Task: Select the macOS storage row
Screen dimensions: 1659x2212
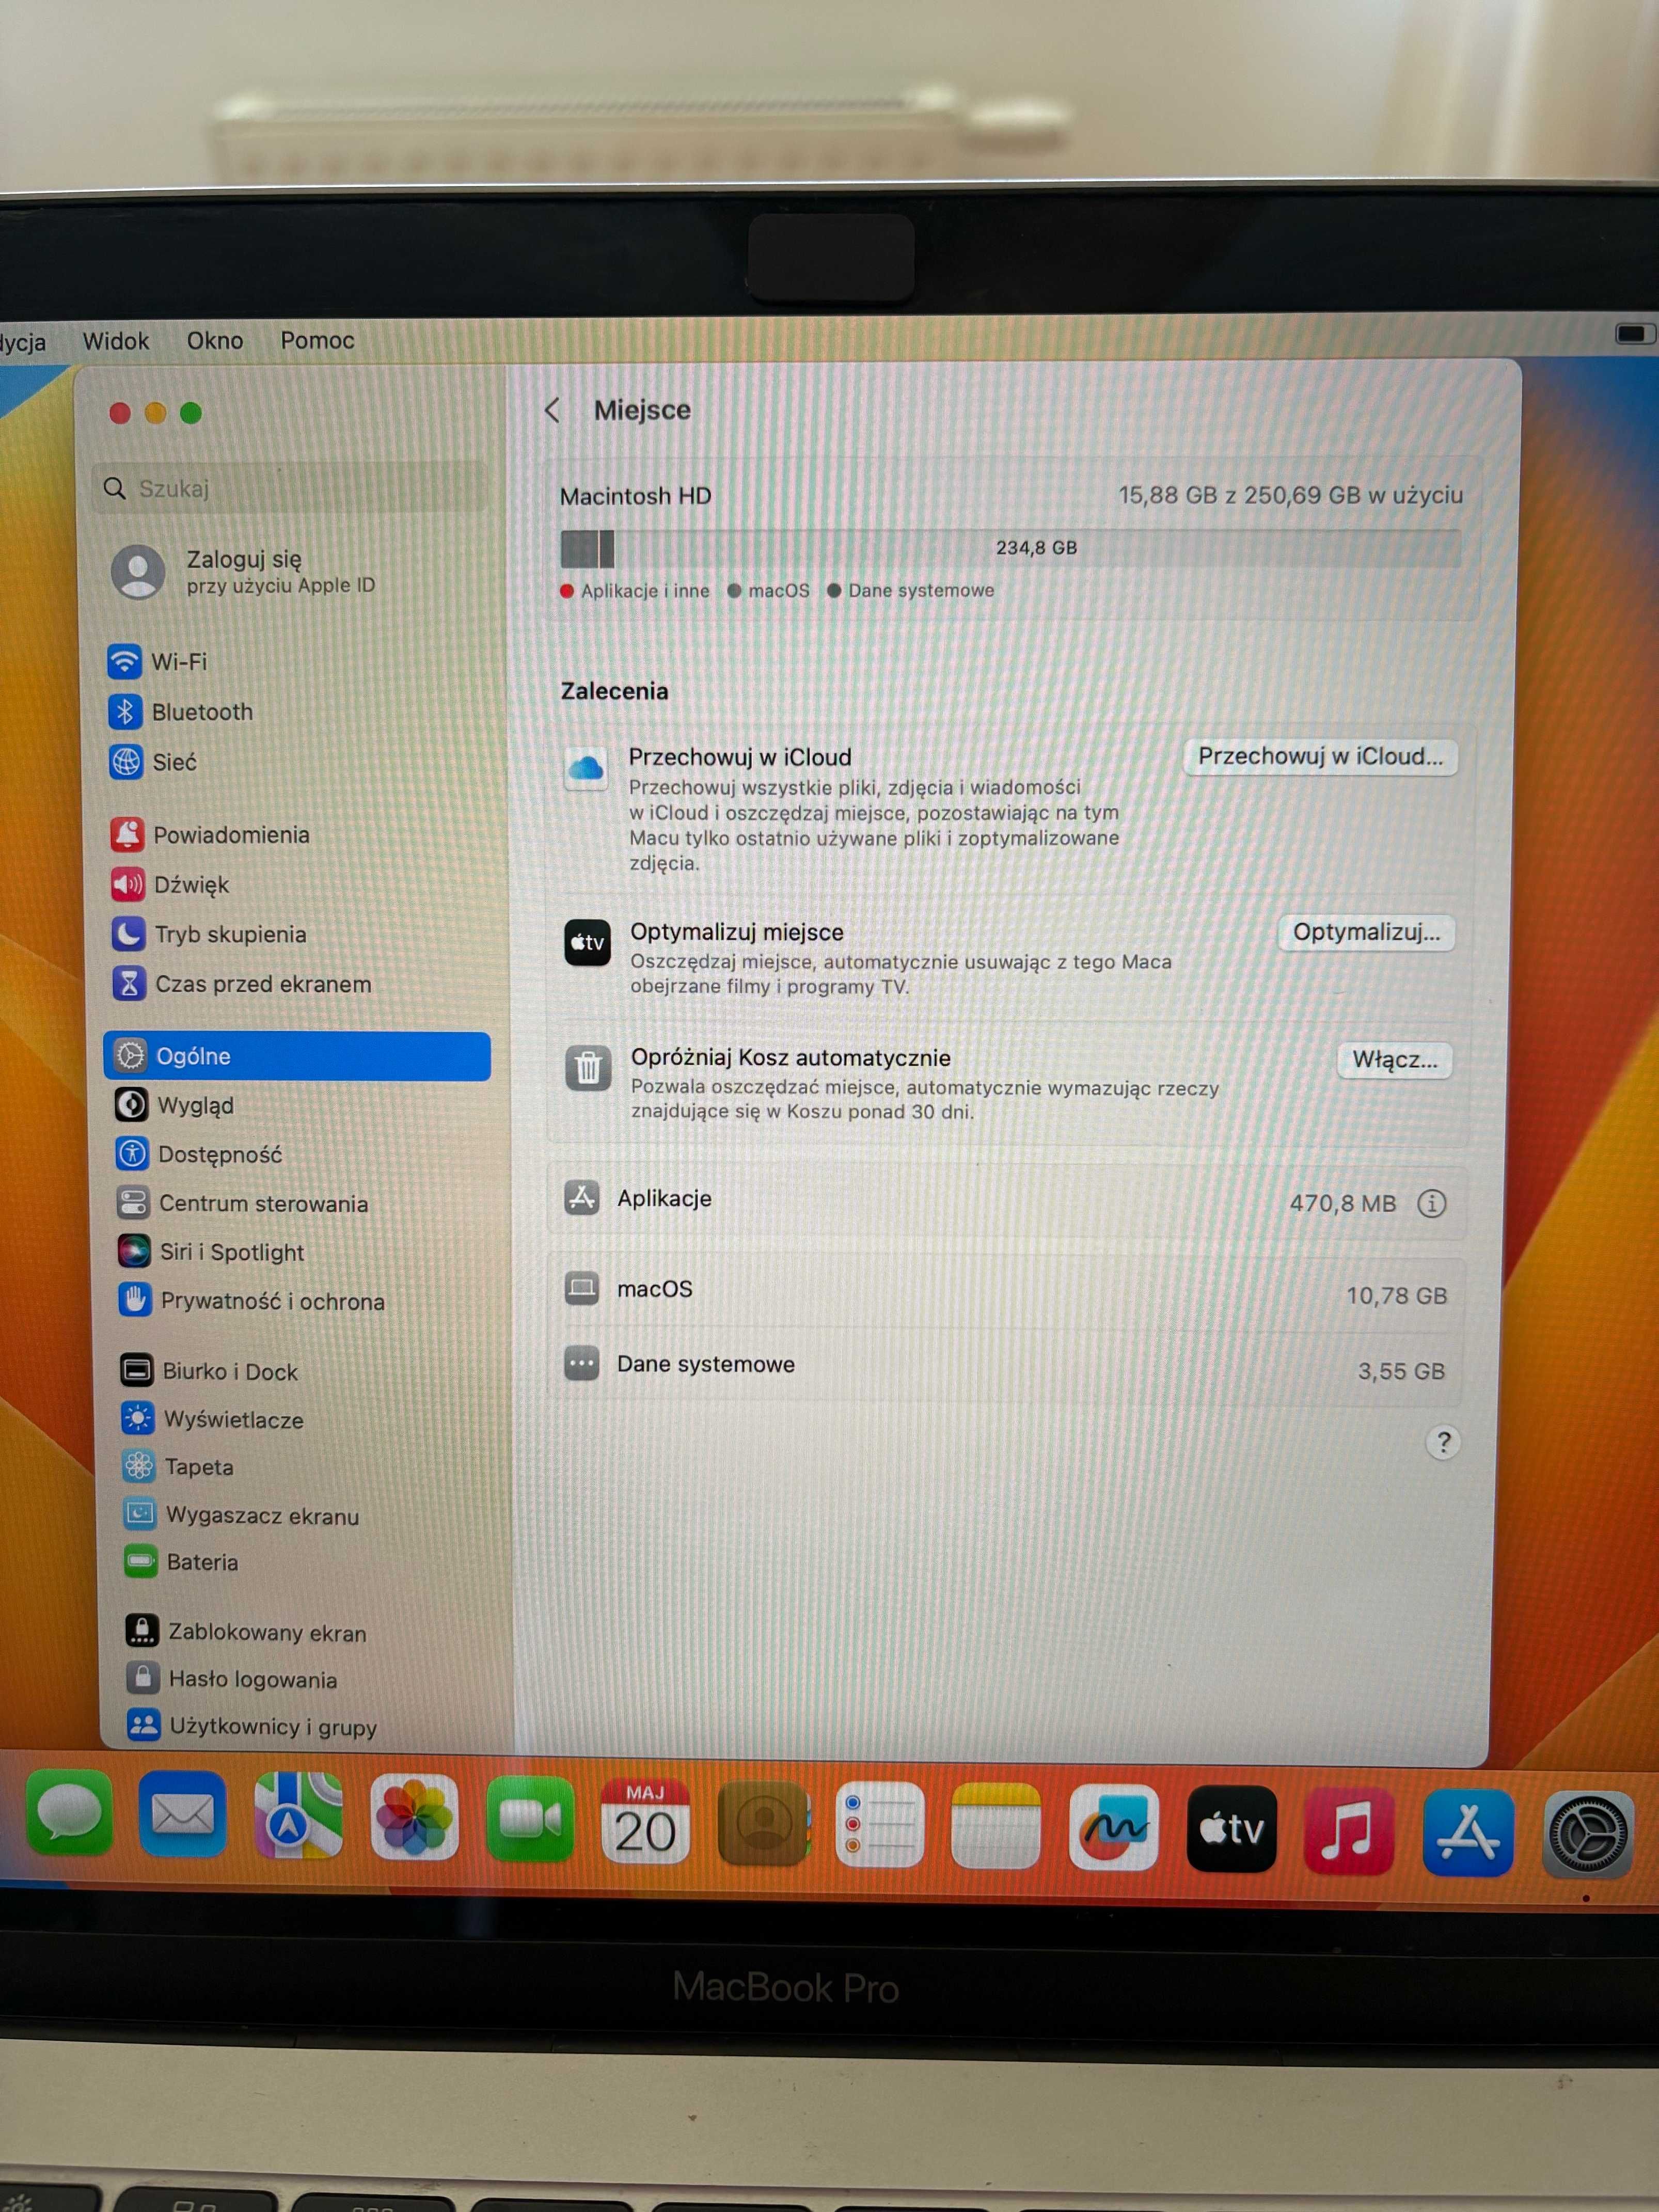Action: pyautogui.click(x=1007, y=1291)
